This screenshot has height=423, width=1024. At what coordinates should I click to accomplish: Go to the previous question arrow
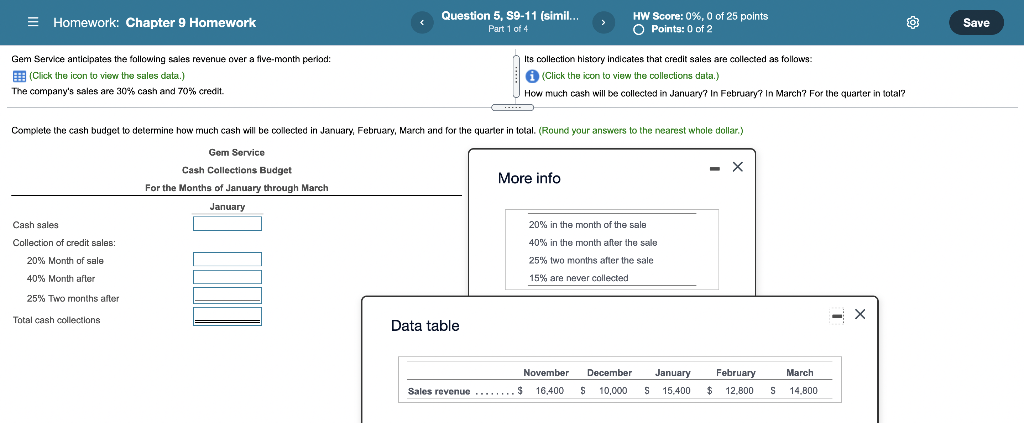422,23
